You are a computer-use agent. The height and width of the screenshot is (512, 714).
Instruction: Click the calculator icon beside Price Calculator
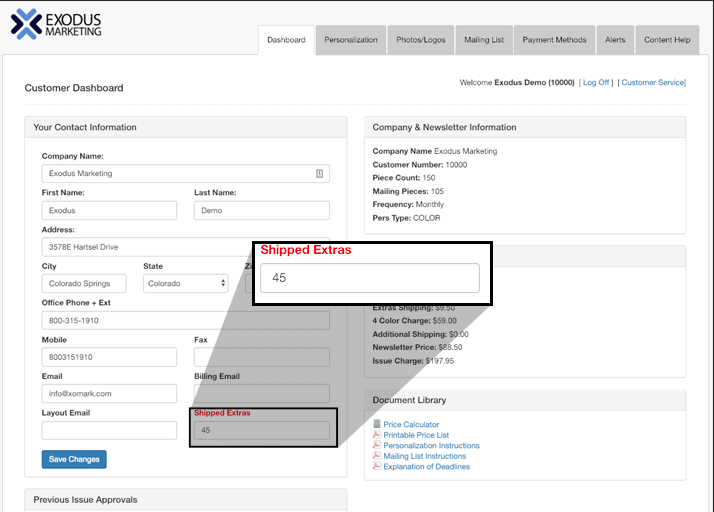(x=377, y=424)
